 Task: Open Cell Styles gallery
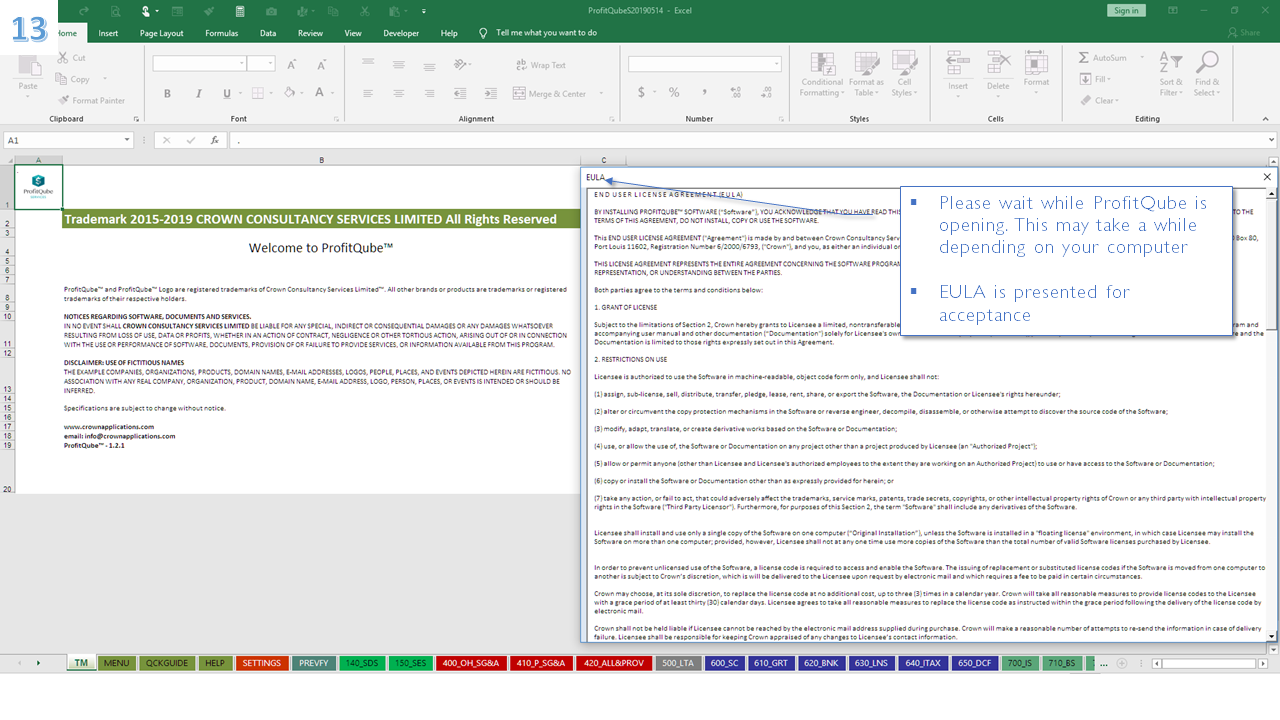pos(904,75)
